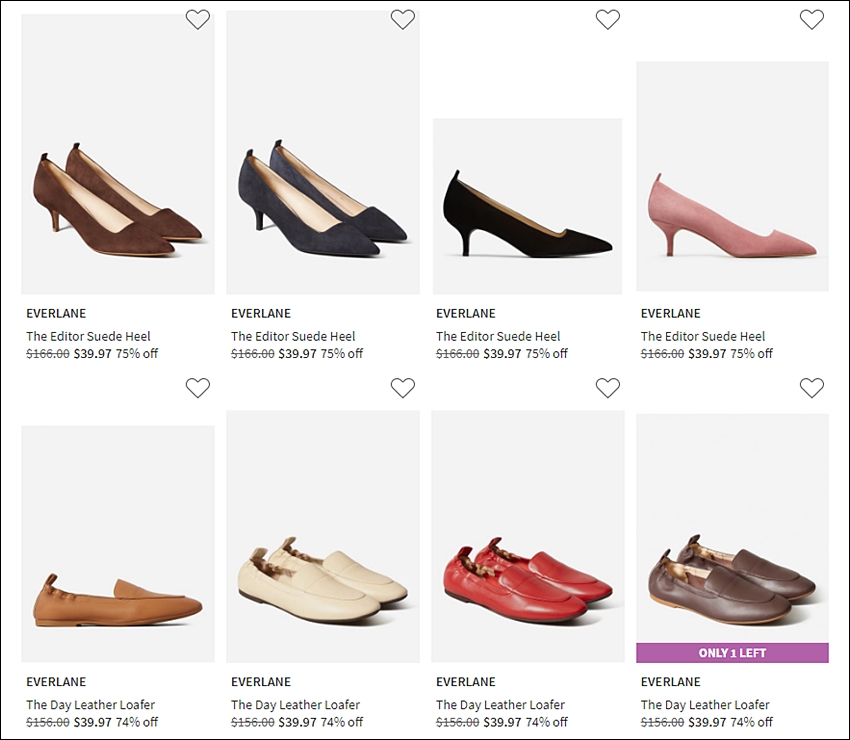Image resolution: width=850 pixels, height=740 pixels.
Task: Click the '75% off' label of black heel
Action: [x=546, y=353]
